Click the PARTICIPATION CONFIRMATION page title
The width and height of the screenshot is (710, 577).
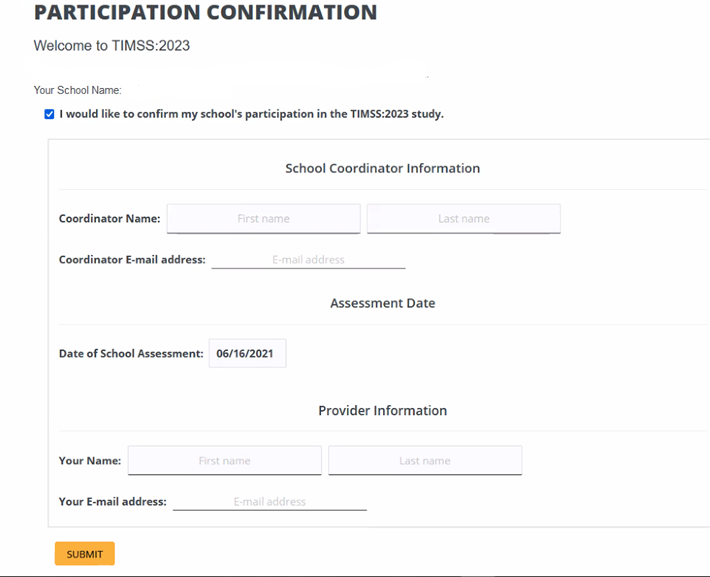pos(205,13)
